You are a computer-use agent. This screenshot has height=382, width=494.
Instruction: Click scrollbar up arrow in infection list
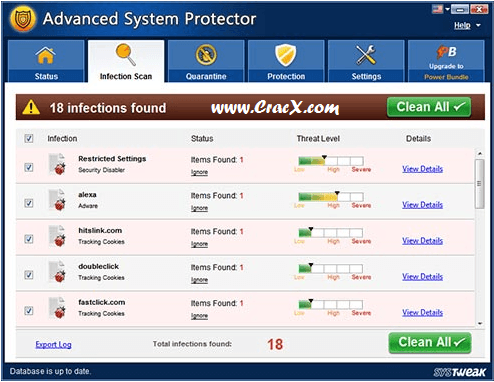480,154
